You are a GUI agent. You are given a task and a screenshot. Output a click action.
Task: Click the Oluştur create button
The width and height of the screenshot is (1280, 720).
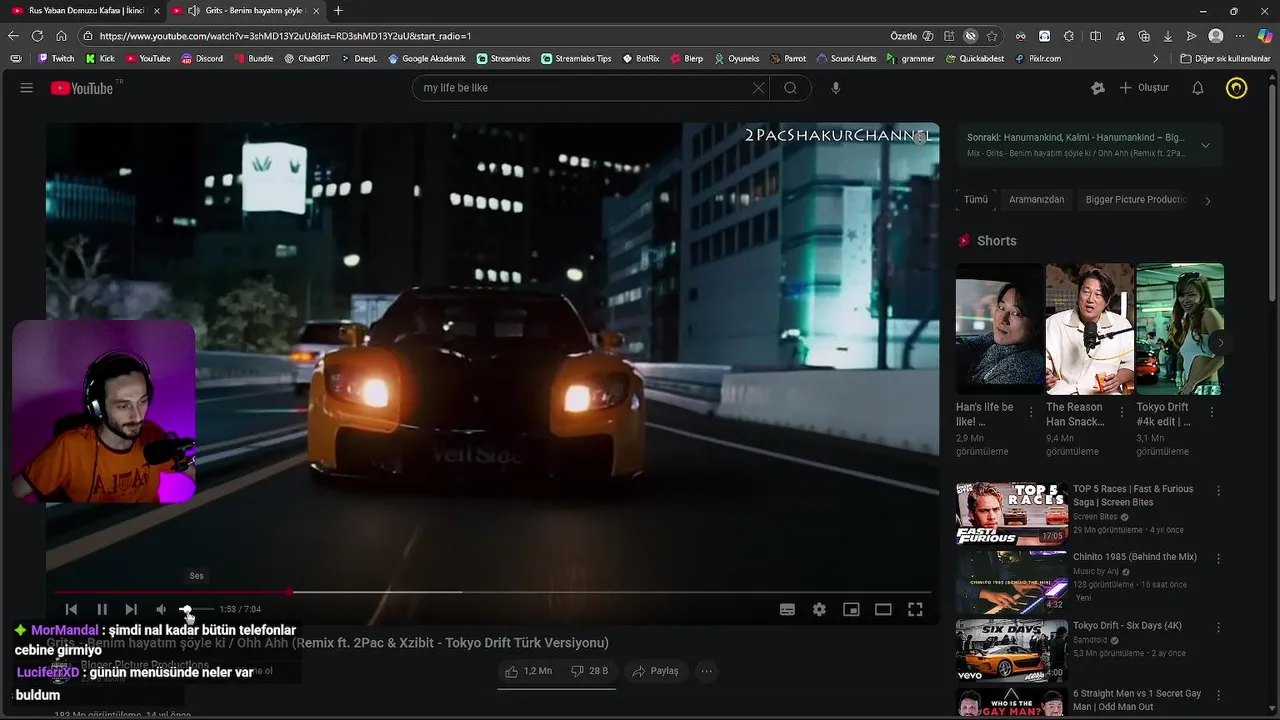coord(1144,88)
